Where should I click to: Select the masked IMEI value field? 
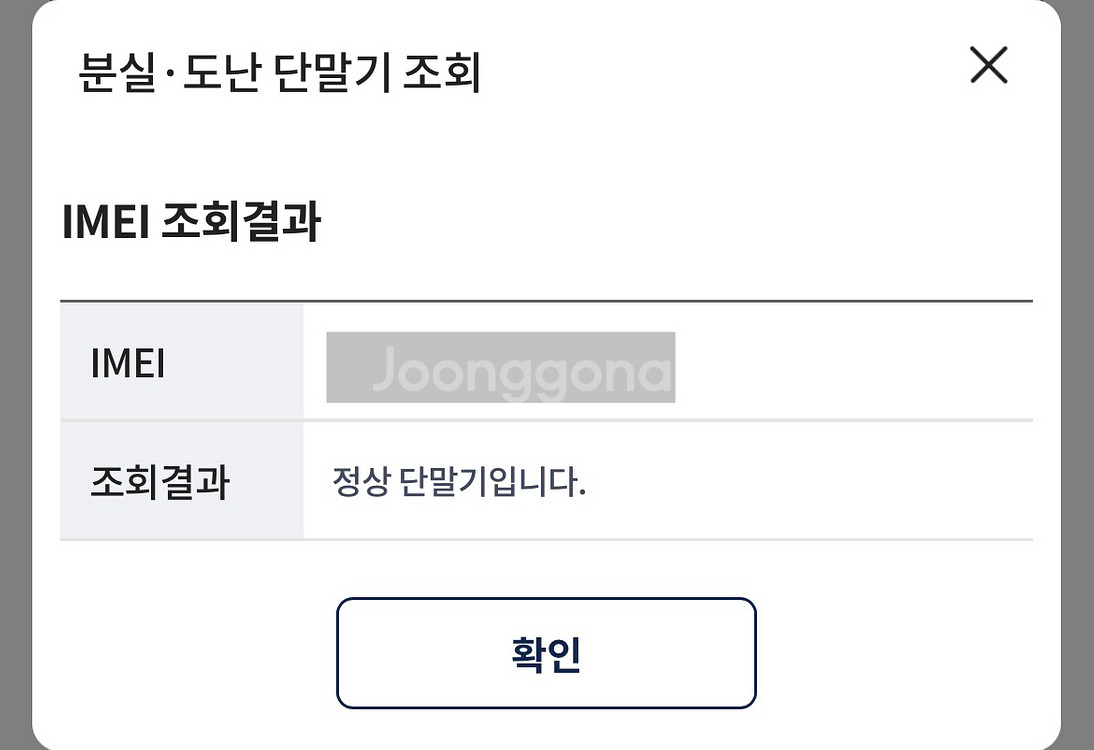(x=500, y=367)
